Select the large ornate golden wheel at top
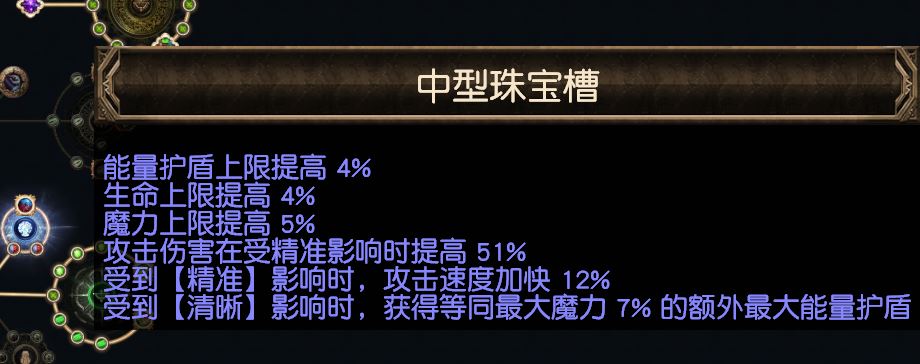The width and height of the screenshot is (920, 364). tap(141, 13)
